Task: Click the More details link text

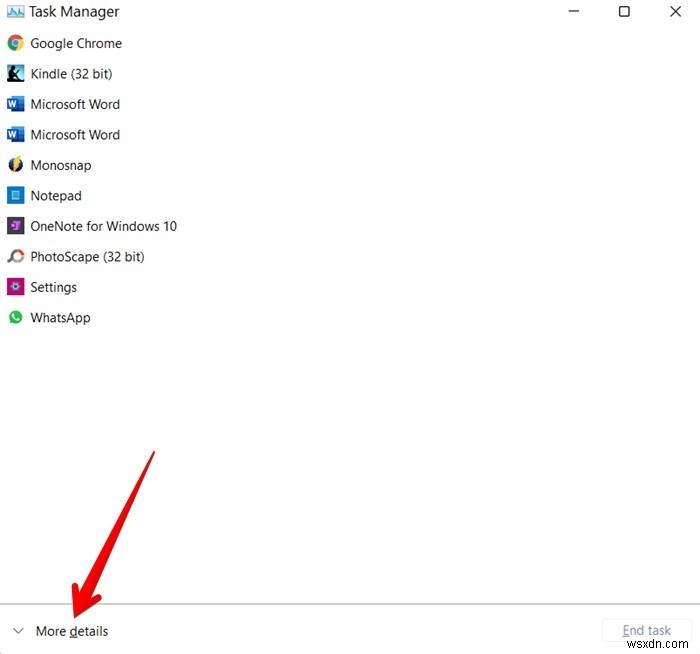Action: 72,631
